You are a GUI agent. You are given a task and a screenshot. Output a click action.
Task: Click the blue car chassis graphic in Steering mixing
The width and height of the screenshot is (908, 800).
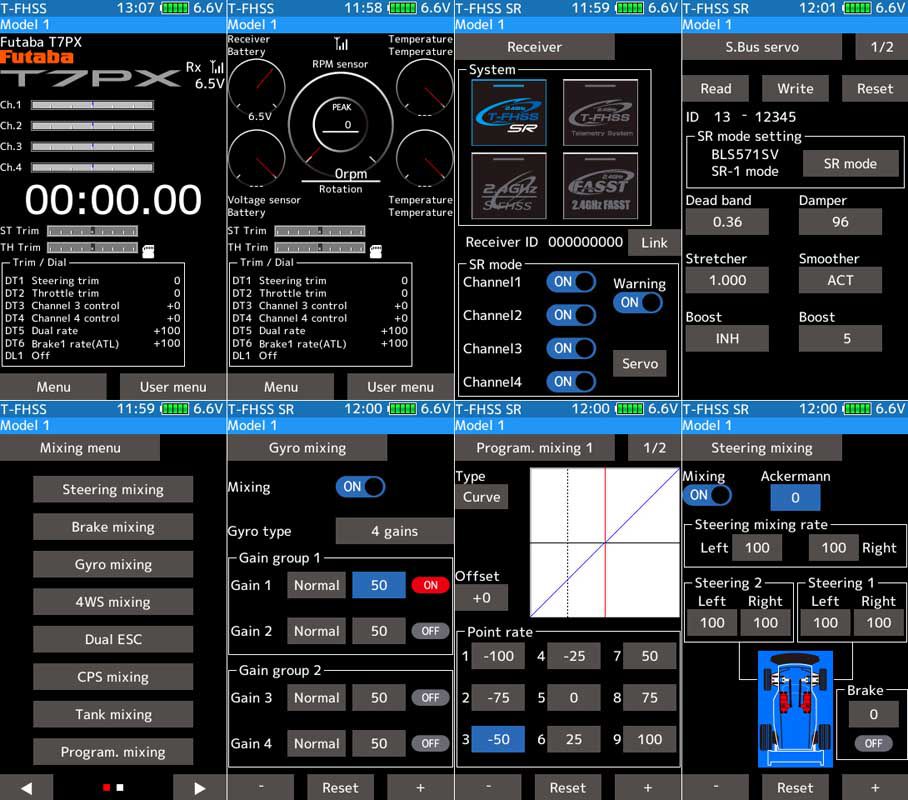point(795,709)
